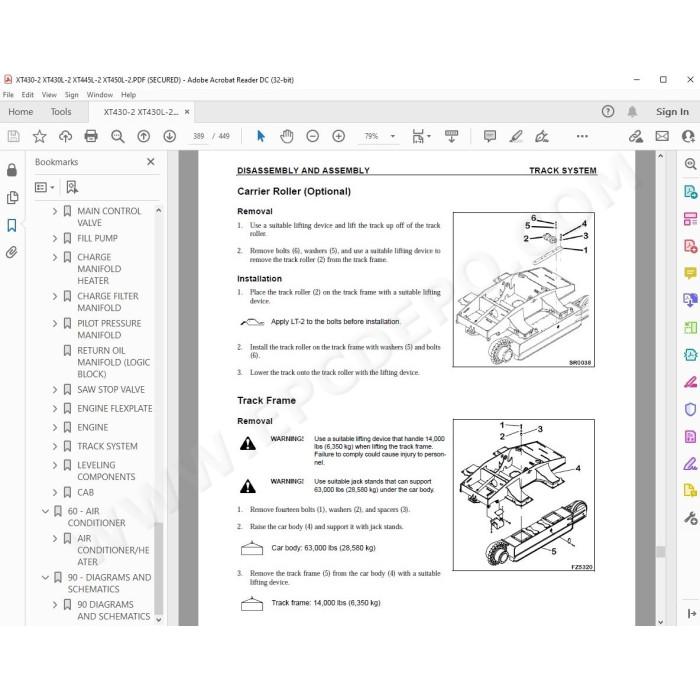Click the document scroll down arrow
700x700 pixels.
660,621
